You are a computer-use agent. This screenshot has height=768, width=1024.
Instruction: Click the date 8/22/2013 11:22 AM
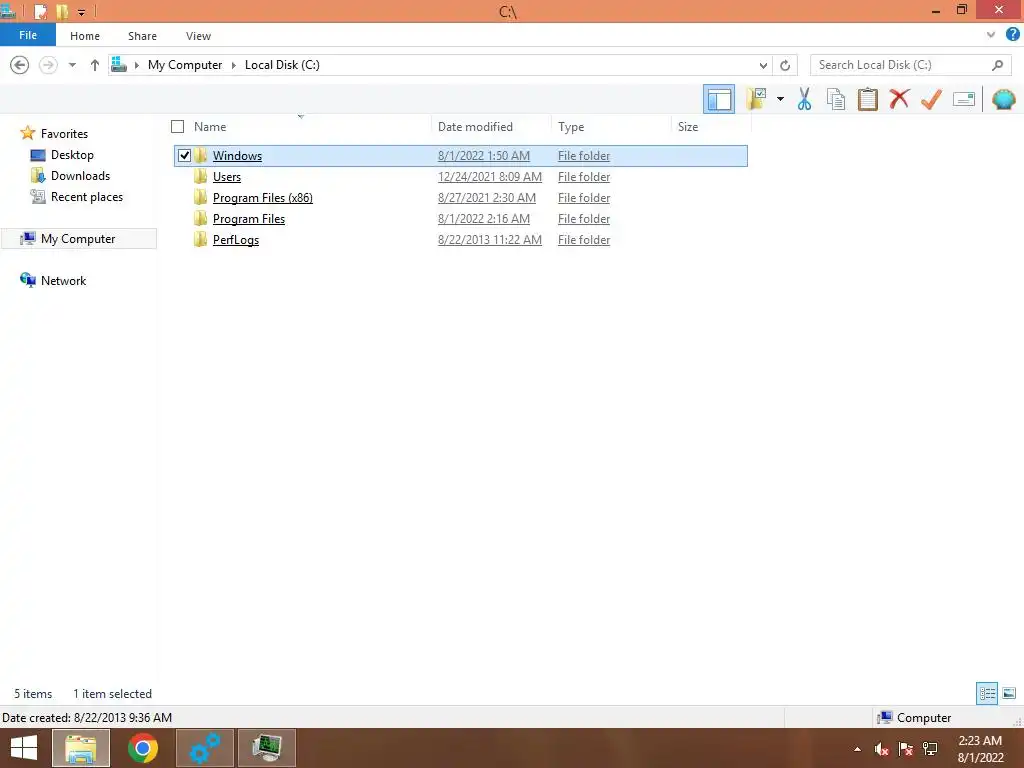(x=490, y=239)
